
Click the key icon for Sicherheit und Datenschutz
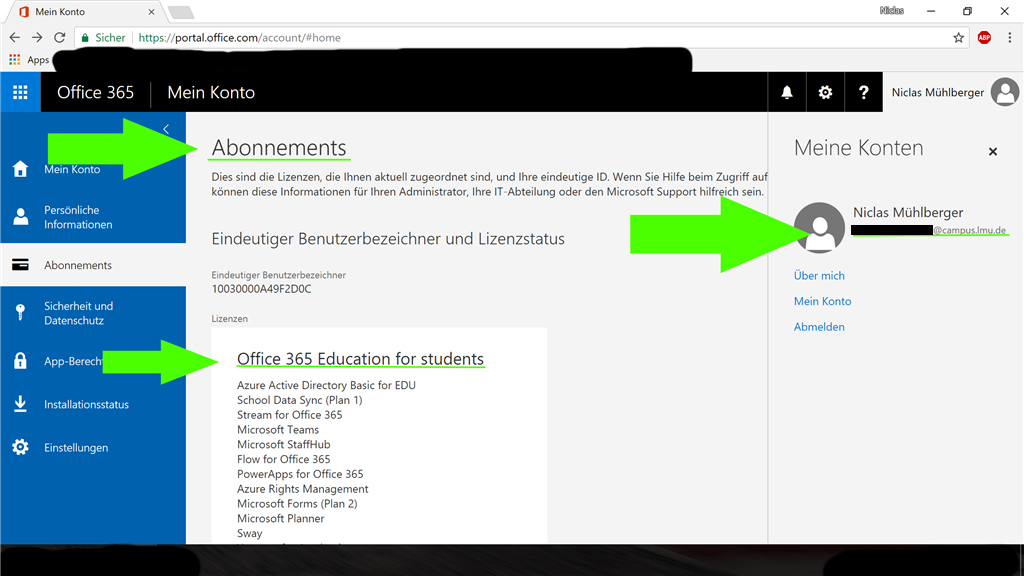pyautogui.click(x=20, y=313)
